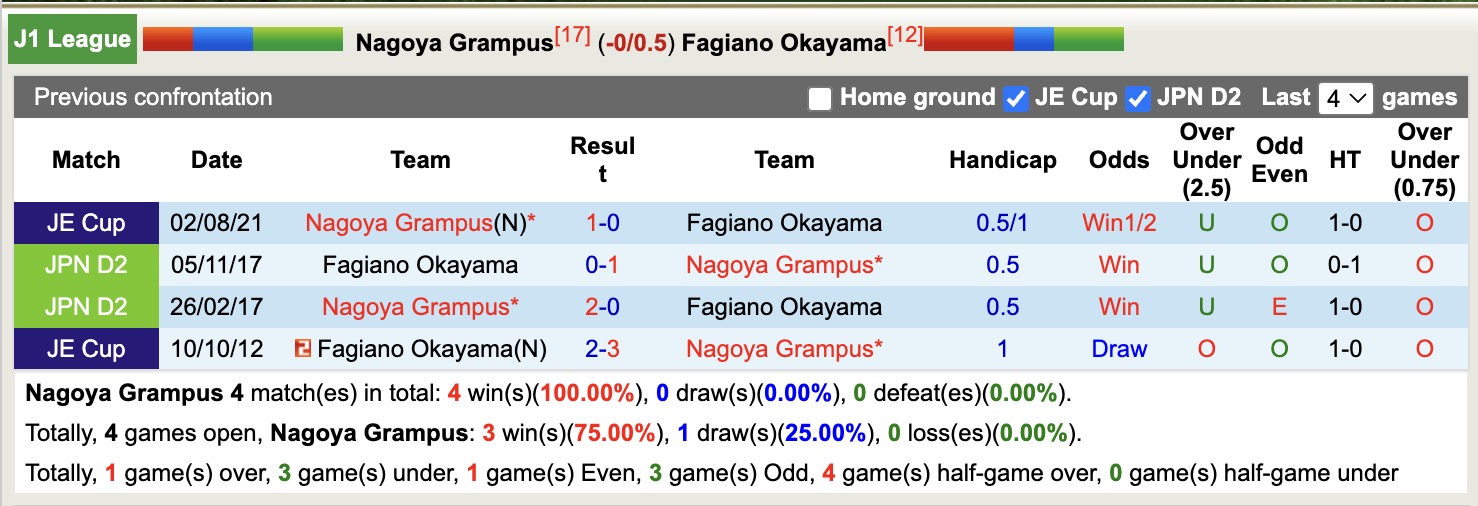Screen dimensions: 1478x506
Task: Click Nagoya Grampus away team on 10/10/12
Action: coord(779,349)
